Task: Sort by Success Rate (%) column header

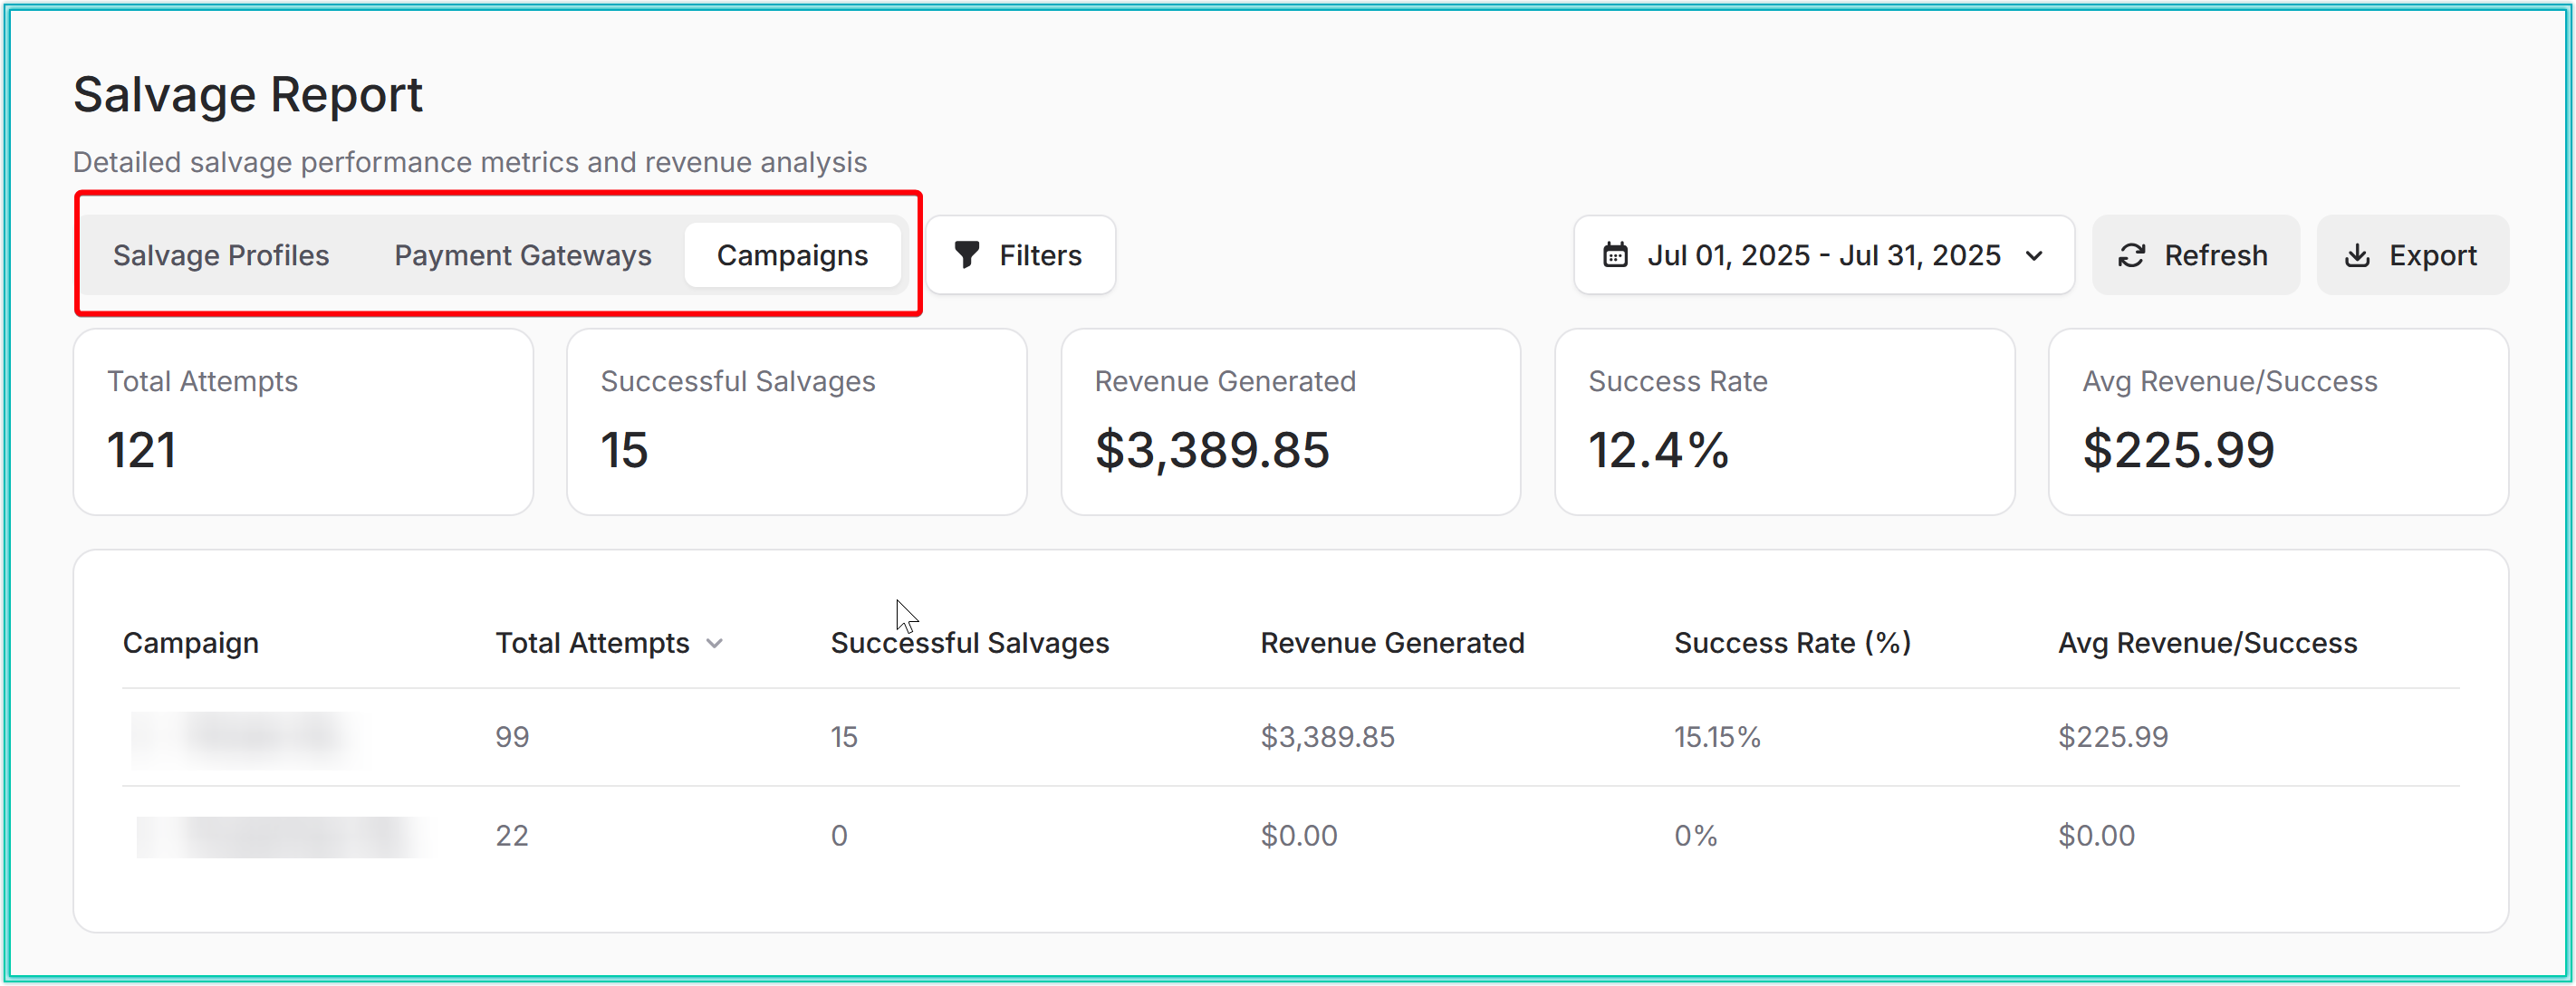Action: coord(1792,643)
